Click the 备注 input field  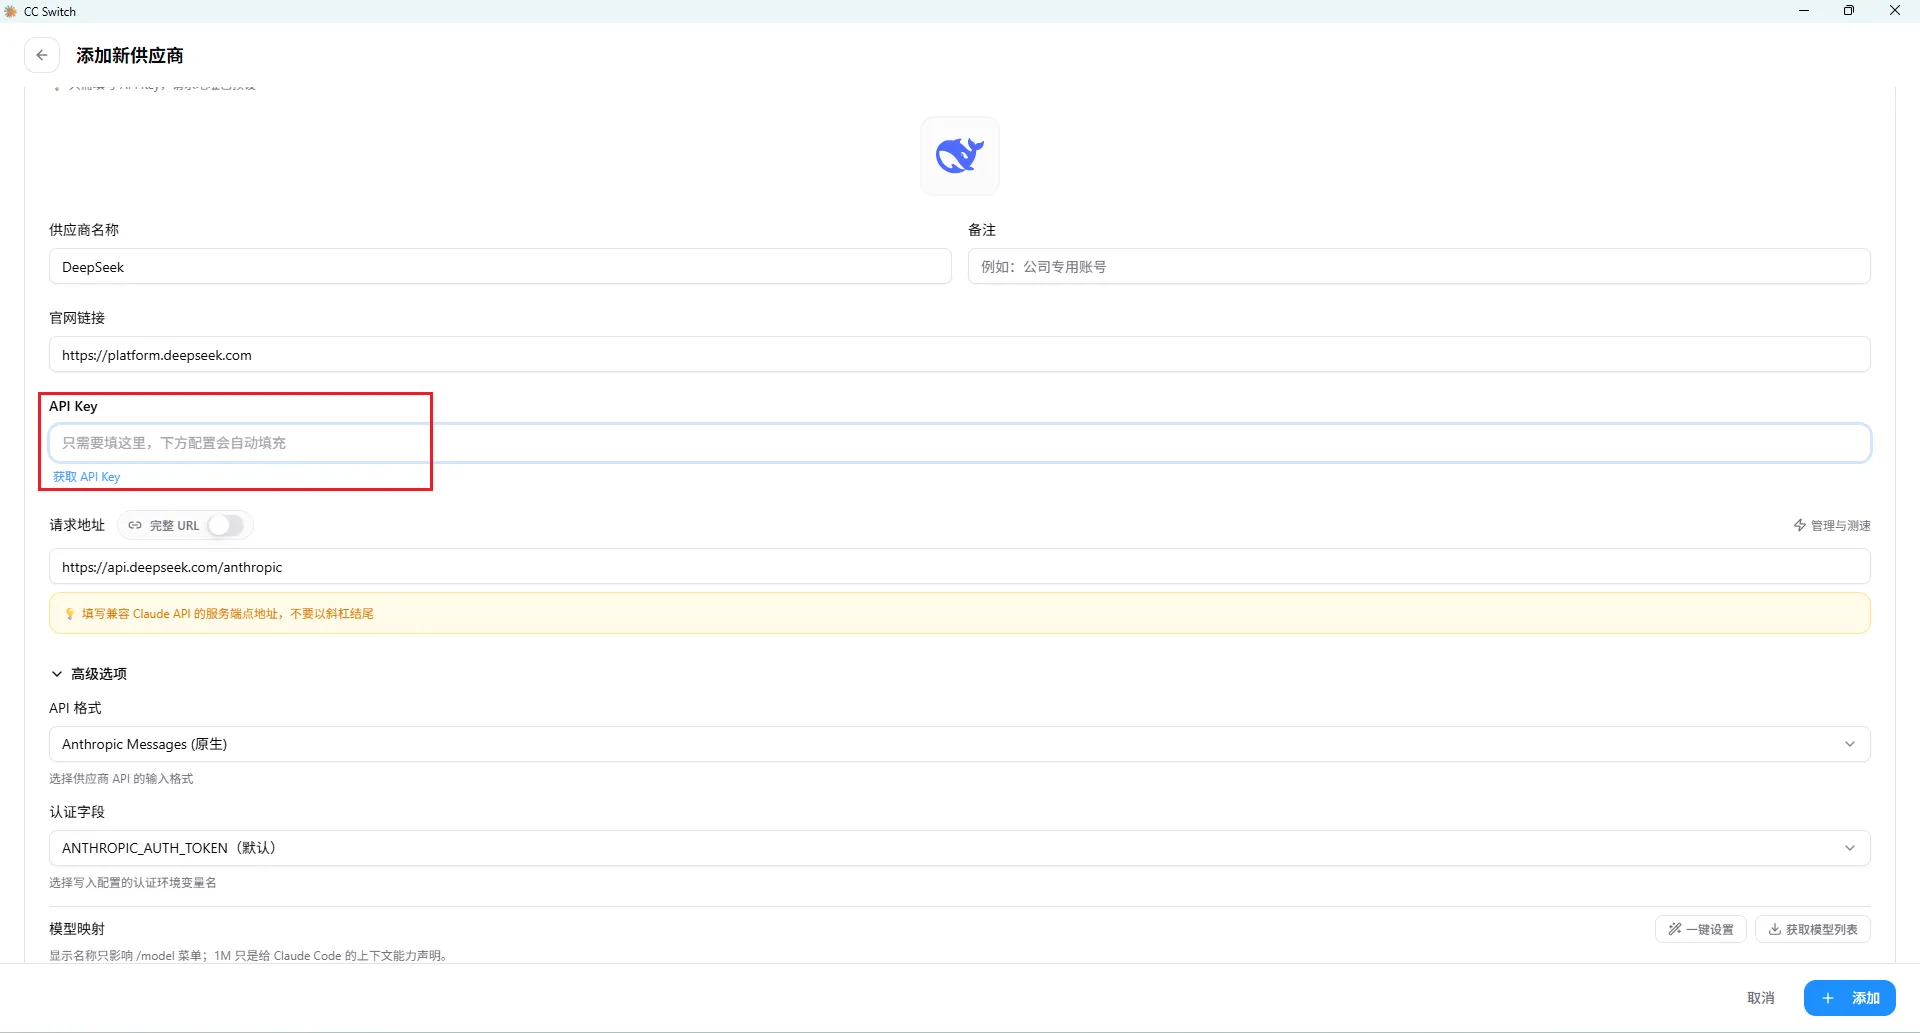point(1419,267)
